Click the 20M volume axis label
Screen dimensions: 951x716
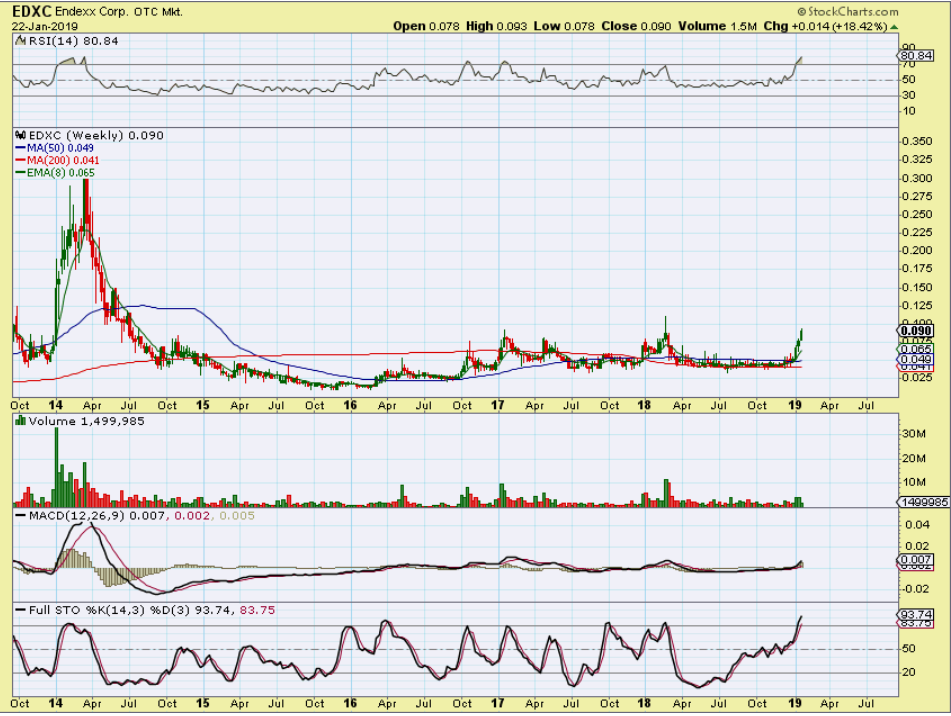point(913,458)
